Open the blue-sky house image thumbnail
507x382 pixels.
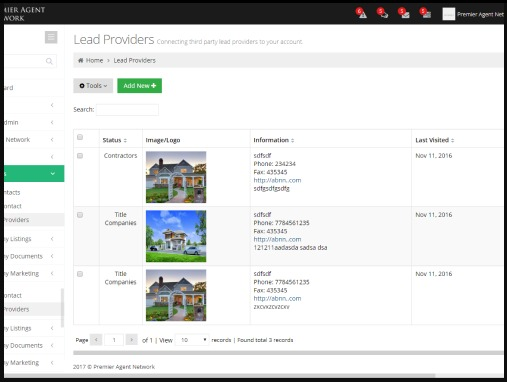point(176,236)
